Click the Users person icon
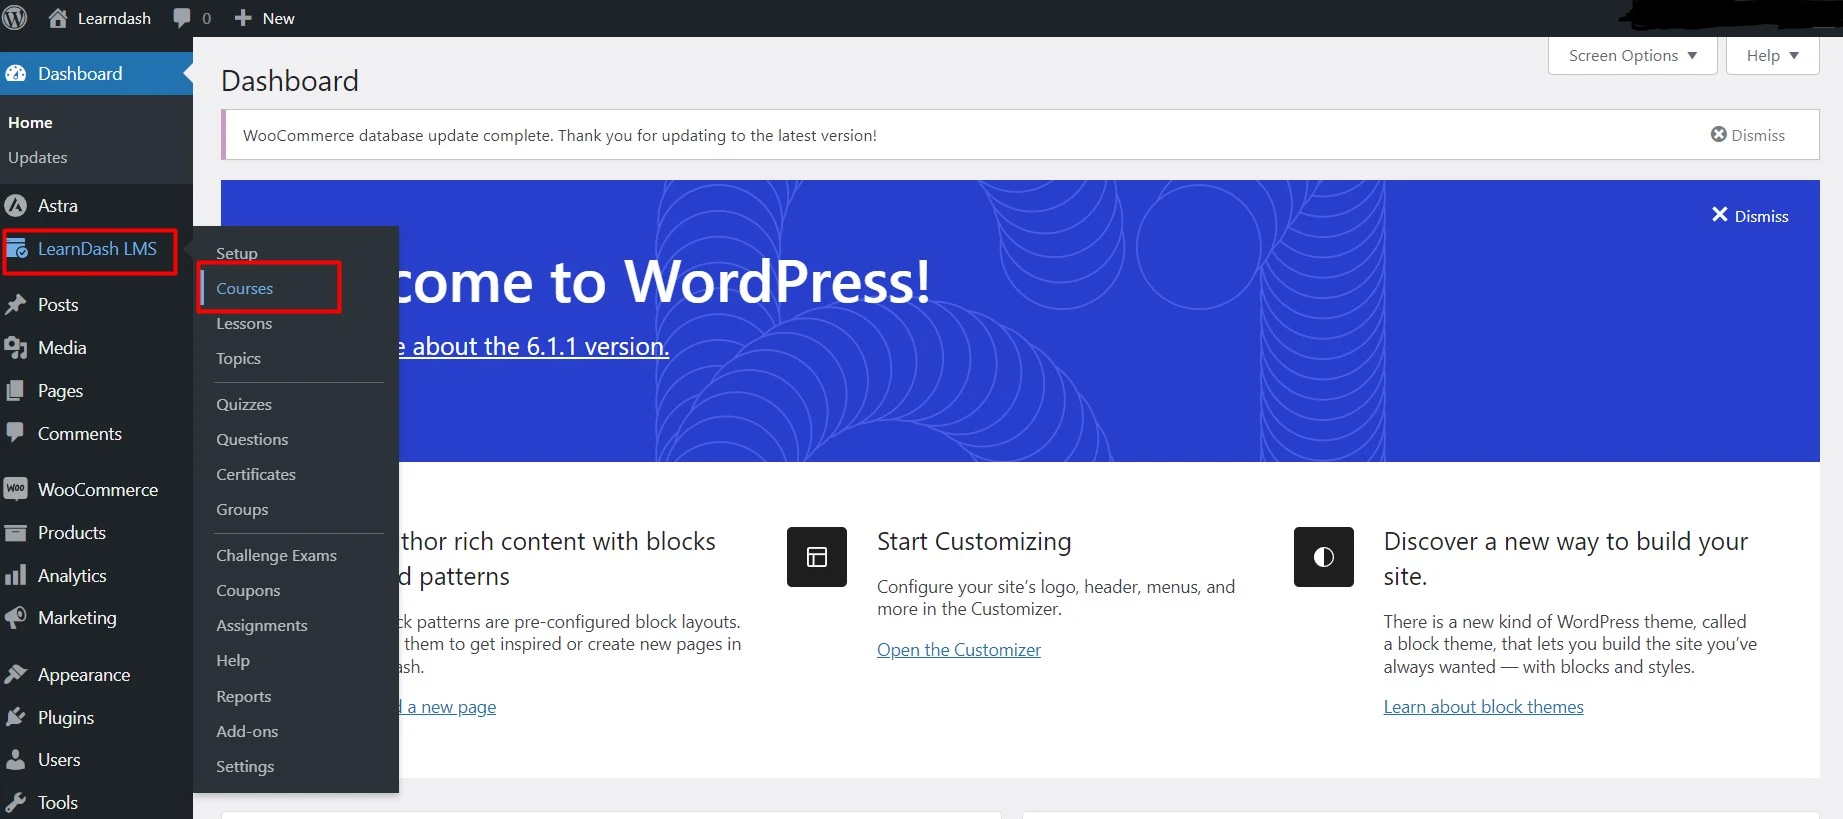 point(16,760)
